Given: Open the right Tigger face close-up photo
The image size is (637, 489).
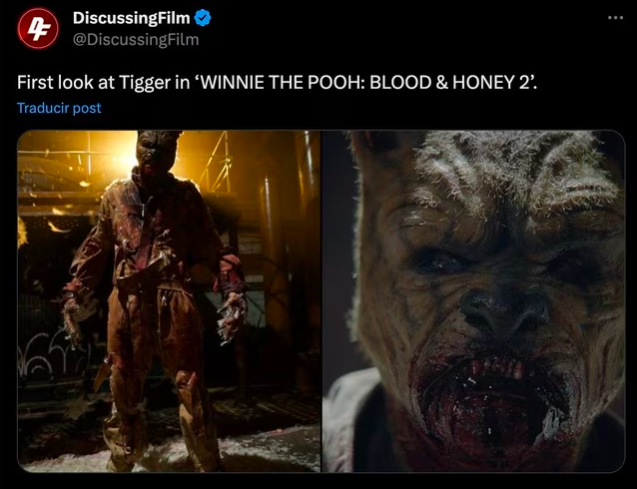Looking at the screenshot, I should (474, 301).
